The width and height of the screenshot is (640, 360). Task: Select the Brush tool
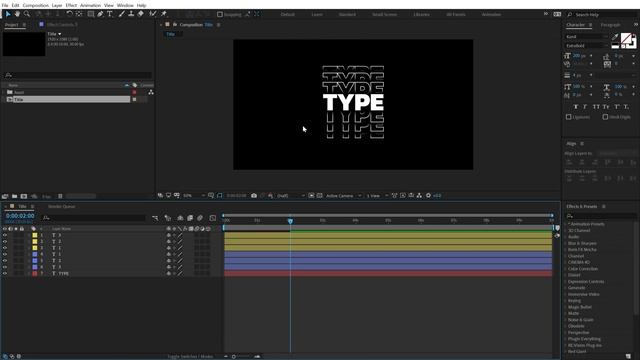coord(122,14)
